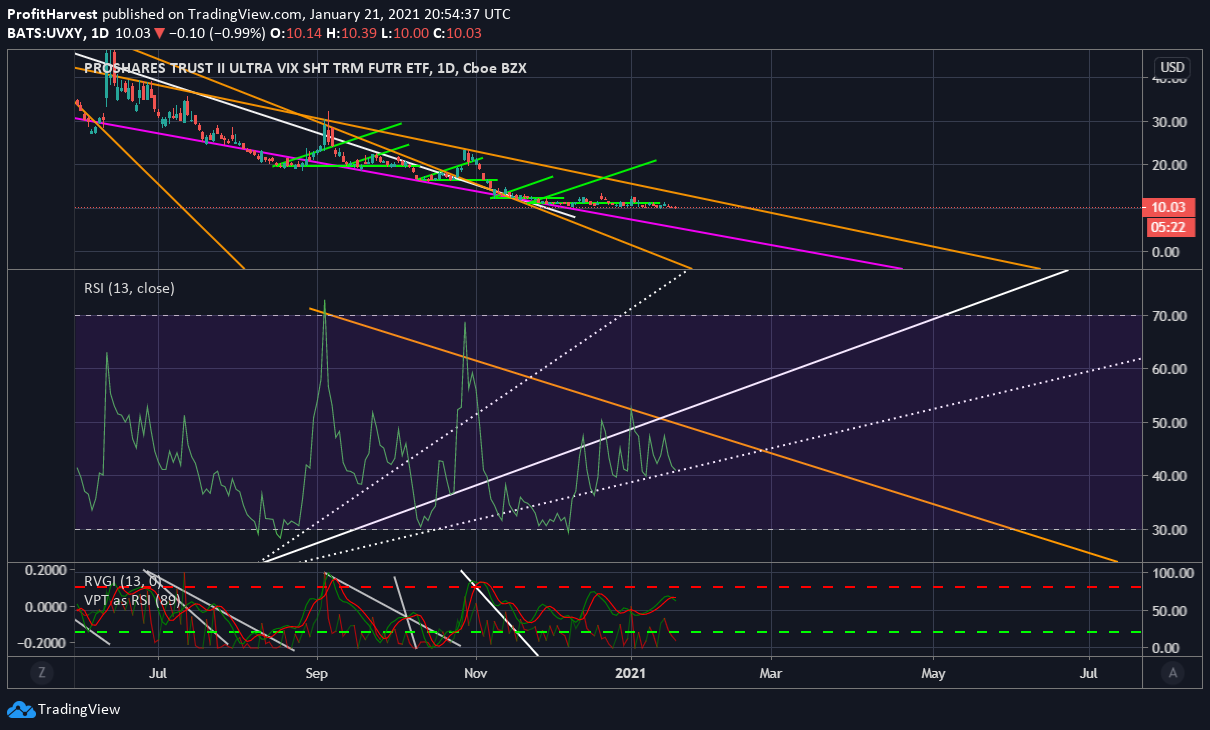
Task: Click the Nov label on the time axis
Action: click(476, 674)
